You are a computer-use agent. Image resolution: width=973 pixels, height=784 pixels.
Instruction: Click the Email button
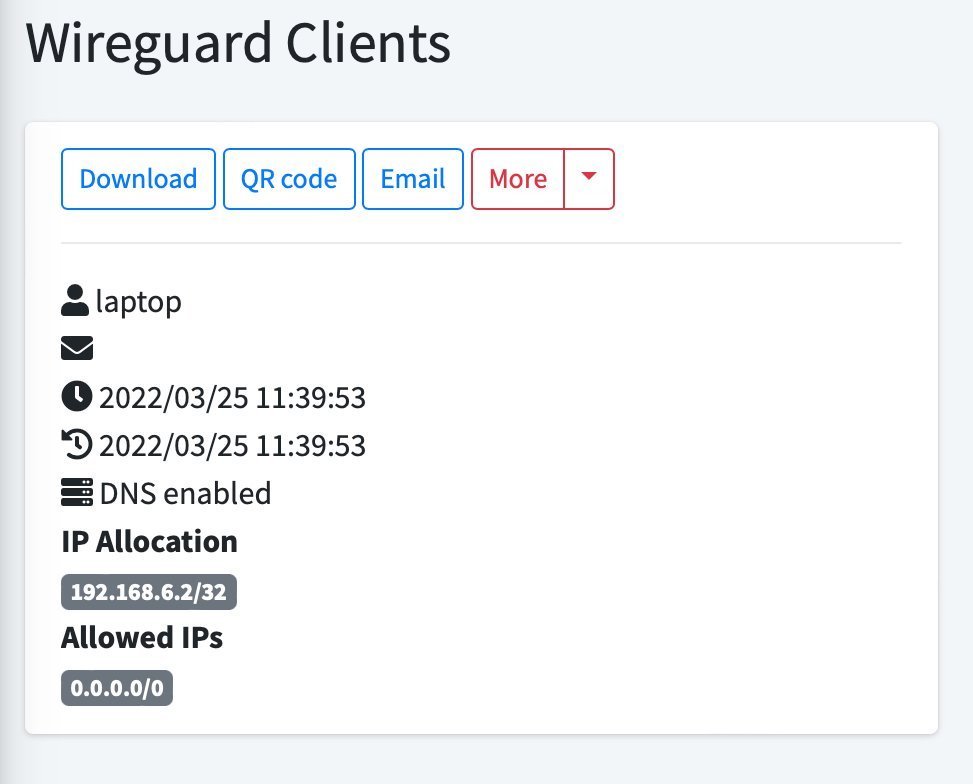pos(412,179)
